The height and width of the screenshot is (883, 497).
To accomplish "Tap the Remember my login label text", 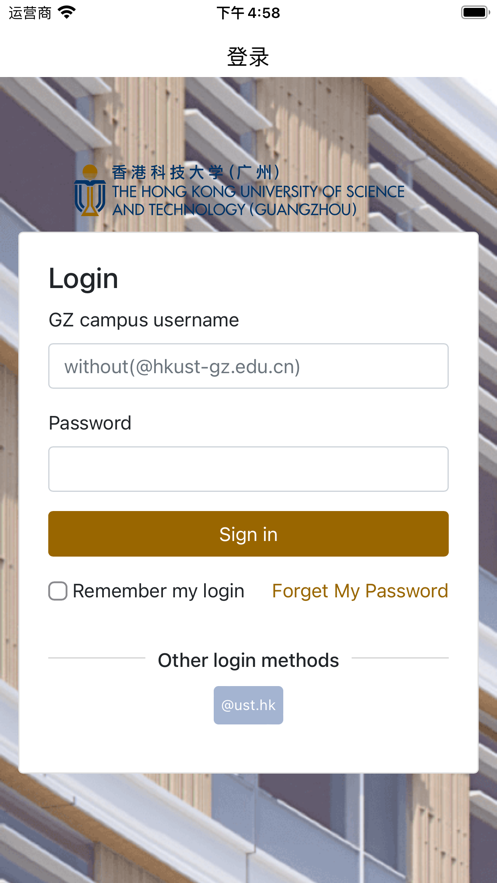I will [x=158, y=591].
